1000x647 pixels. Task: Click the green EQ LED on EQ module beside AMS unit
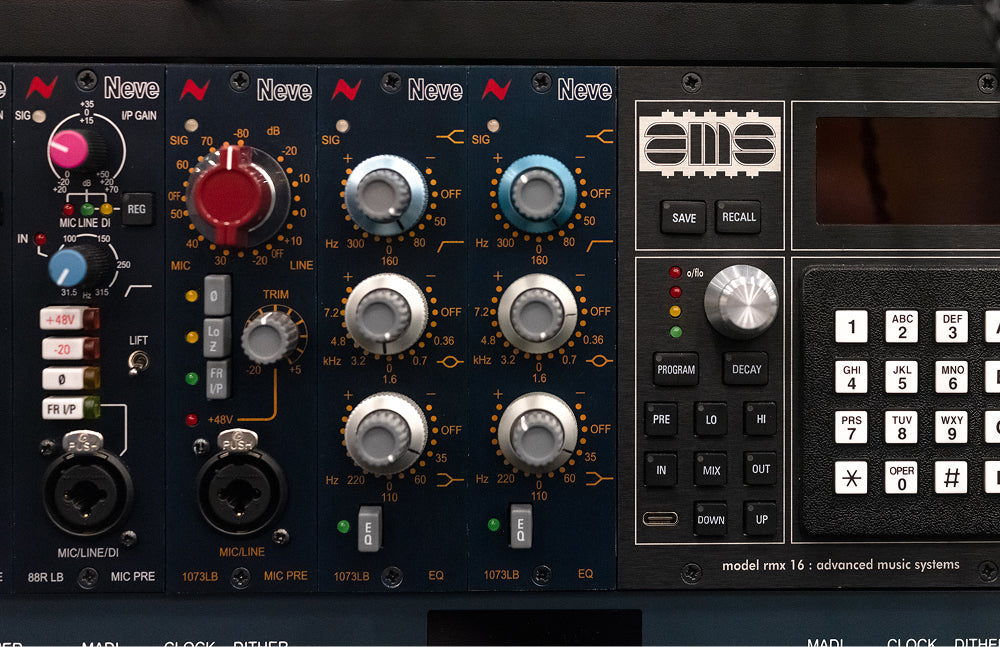(x=494, y=524)
